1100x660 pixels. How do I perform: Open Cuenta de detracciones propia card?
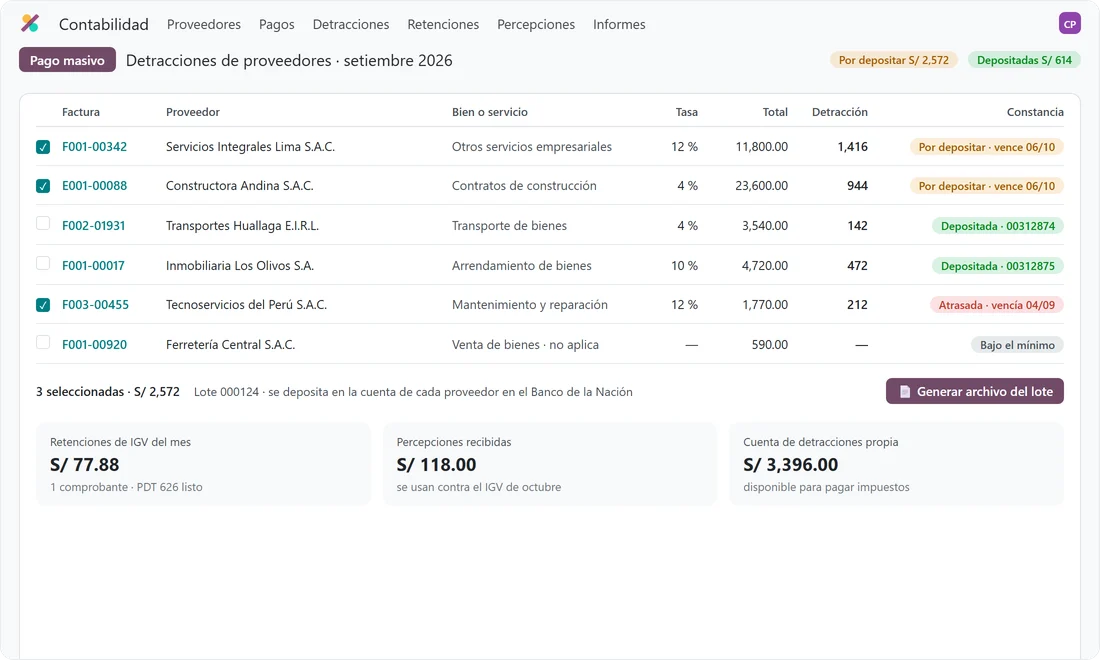tap(897, 464)
